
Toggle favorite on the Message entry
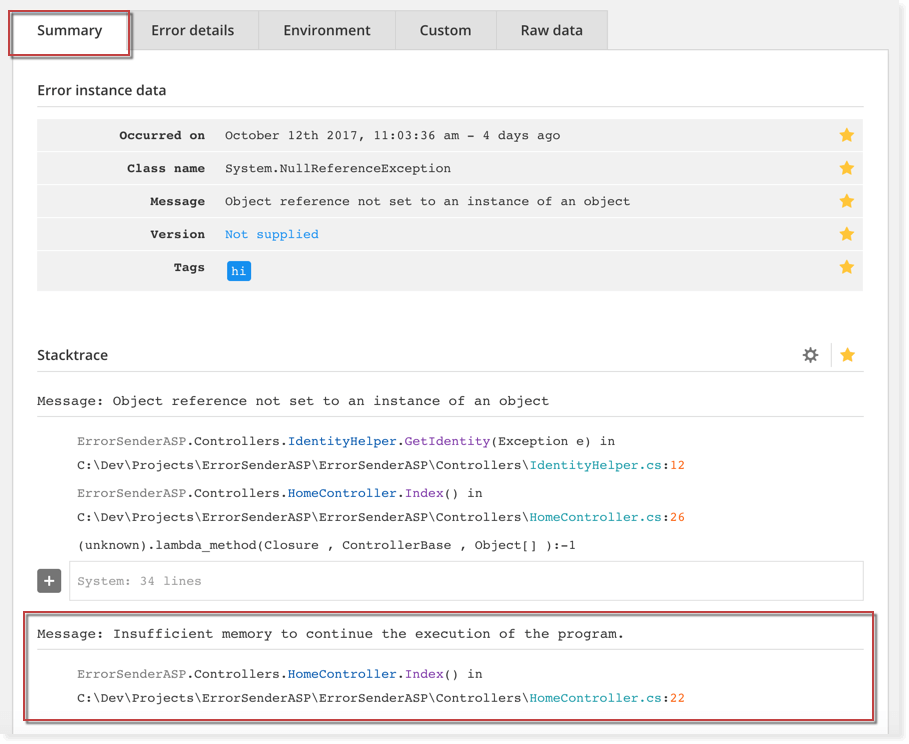click(x=846, y=200)
